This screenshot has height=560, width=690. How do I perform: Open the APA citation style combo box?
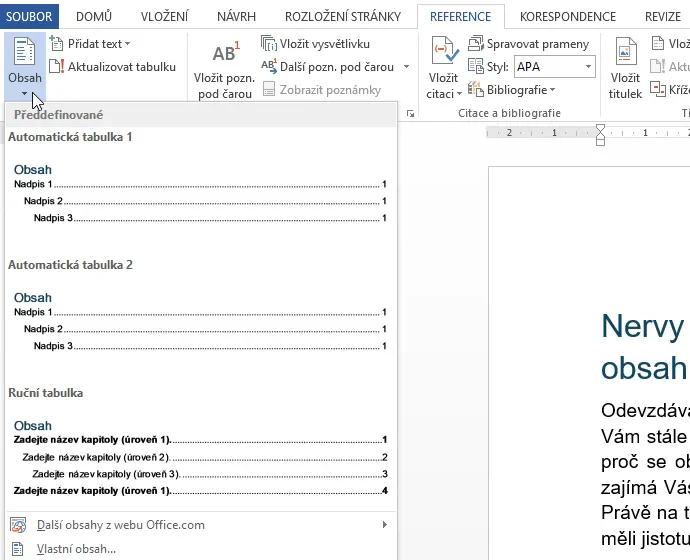(x=554, y=66)
